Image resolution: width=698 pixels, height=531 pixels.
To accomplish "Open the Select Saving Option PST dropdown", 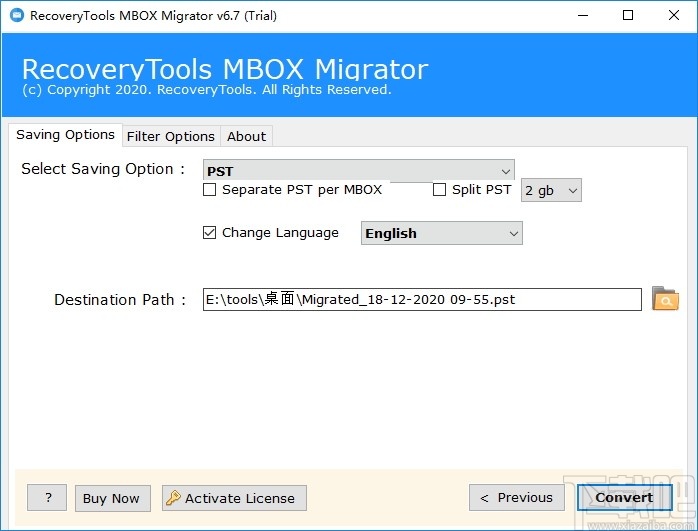I will pos(358,171).
